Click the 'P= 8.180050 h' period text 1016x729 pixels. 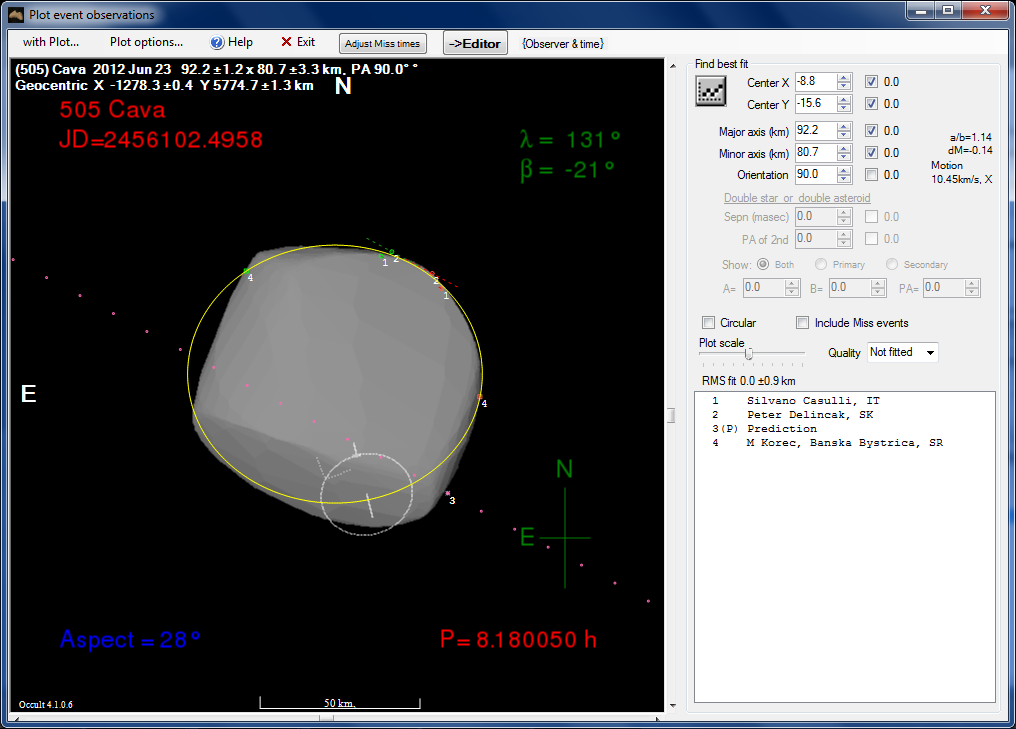(x=518, y=640)
